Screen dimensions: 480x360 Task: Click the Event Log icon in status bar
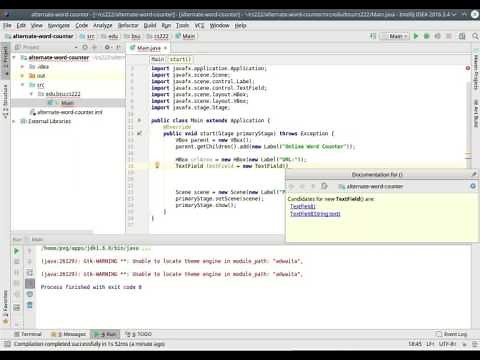click(439, 334)
